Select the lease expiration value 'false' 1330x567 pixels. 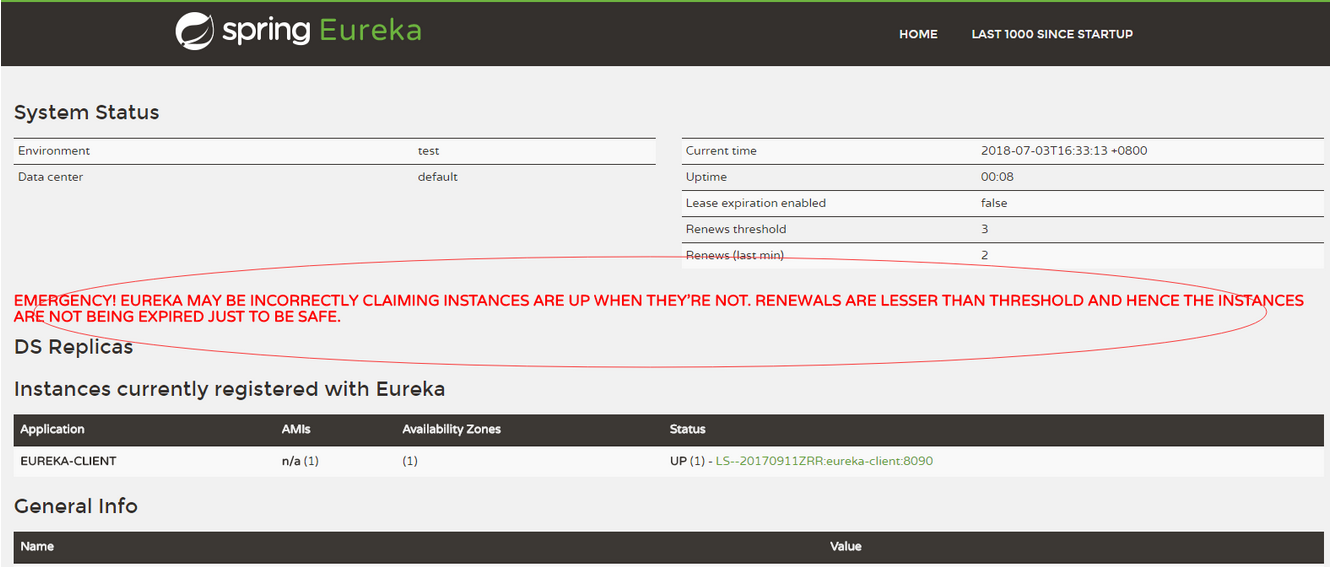coord(994,203)
